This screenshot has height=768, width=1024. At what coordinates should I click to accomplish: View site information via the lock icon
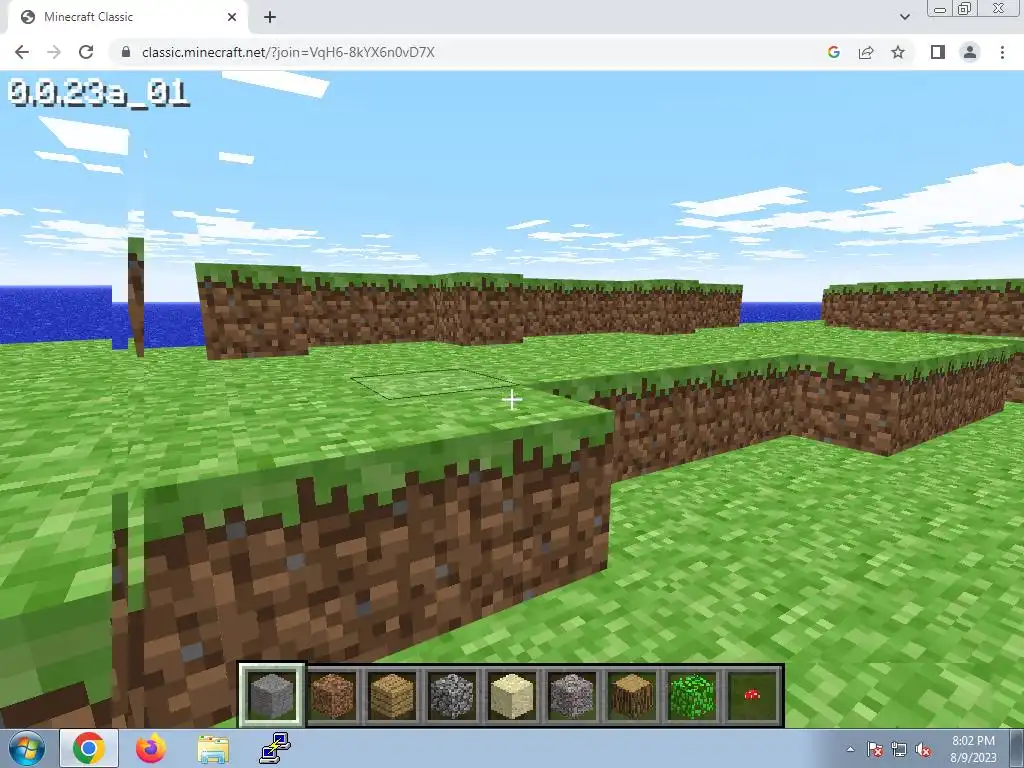126,52
